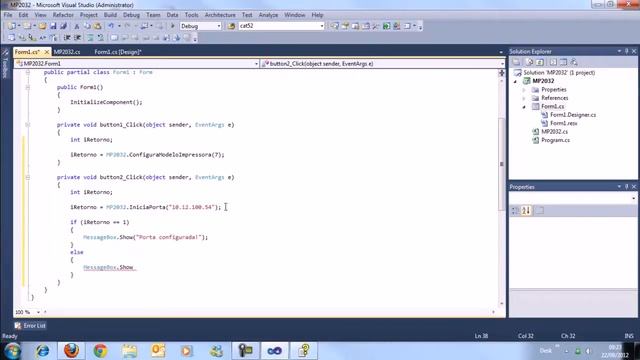Toggle auto-hide pin on Solution Explorer panel
Viewport: 640px width, 360px height.
[x=627, y=51]
